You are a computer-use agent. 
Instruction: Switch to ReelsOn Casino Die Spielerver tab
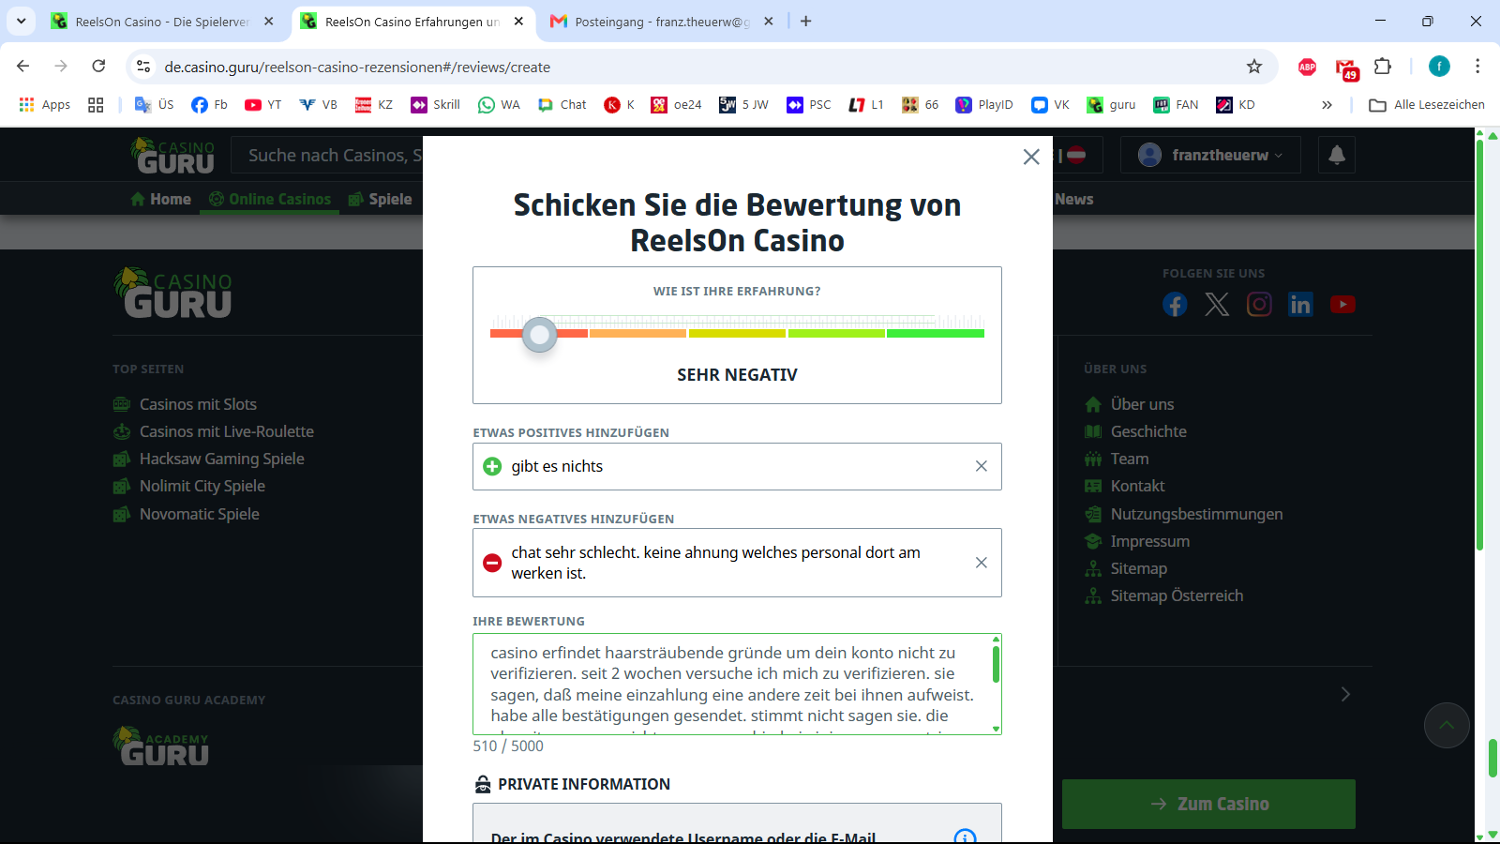[x=163, y=21]
